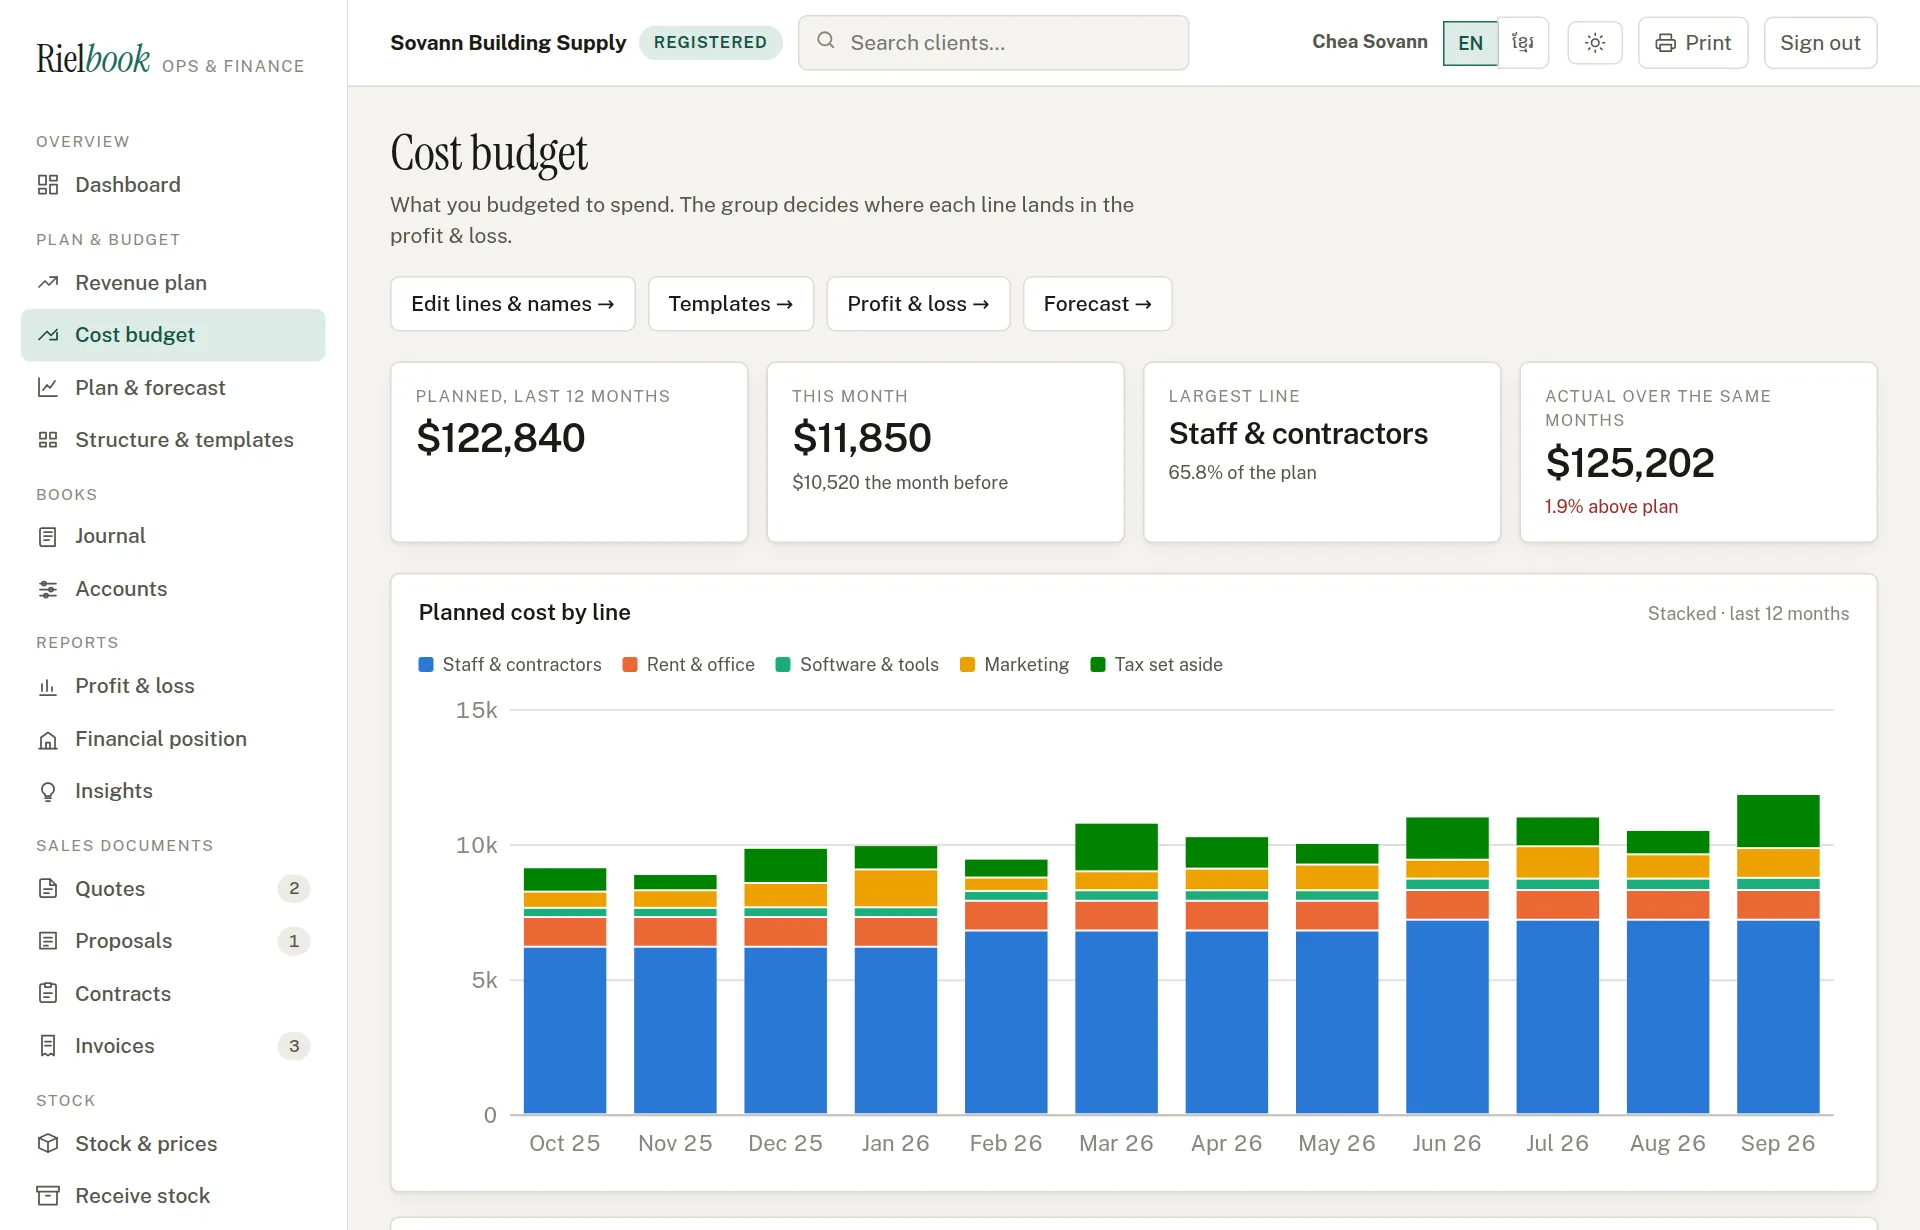
Task: Open Dashboard grid icon in sidebar
Action: point(48,185)
